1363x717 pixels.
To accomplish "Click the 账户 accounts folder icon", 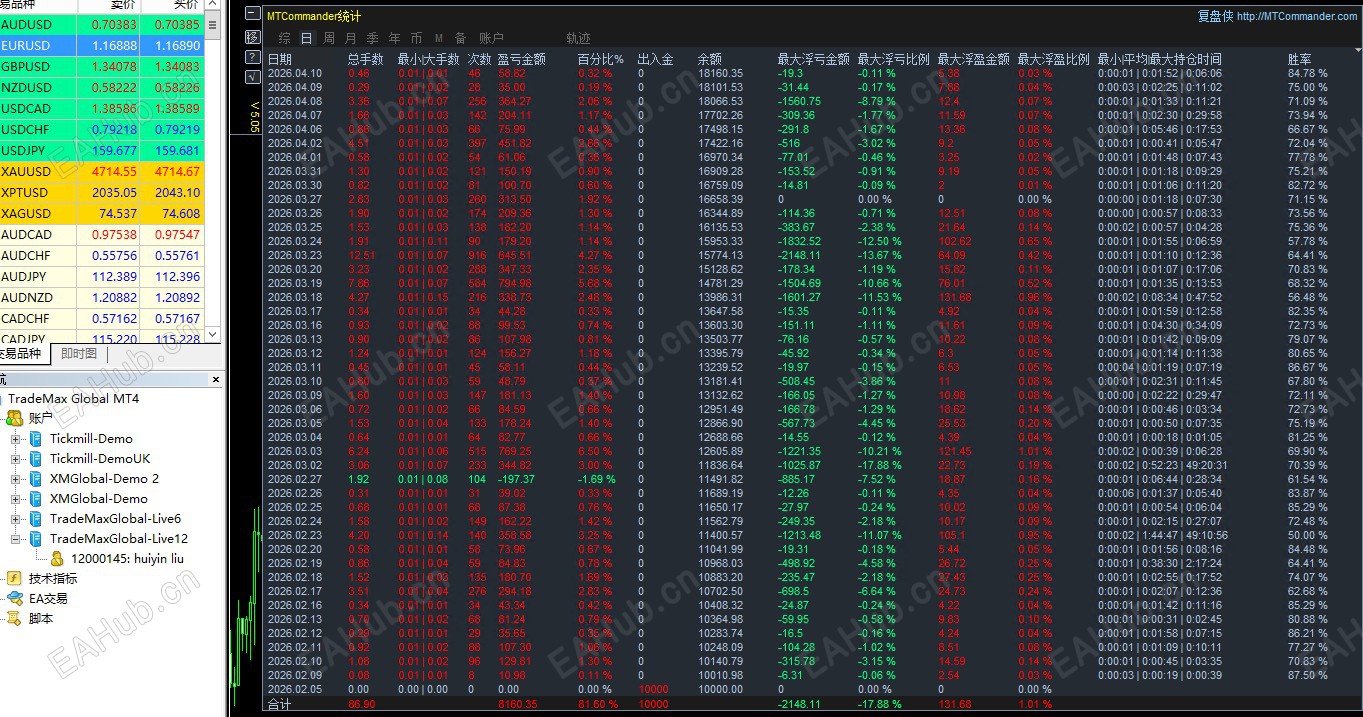I will (x=15, y=419).
